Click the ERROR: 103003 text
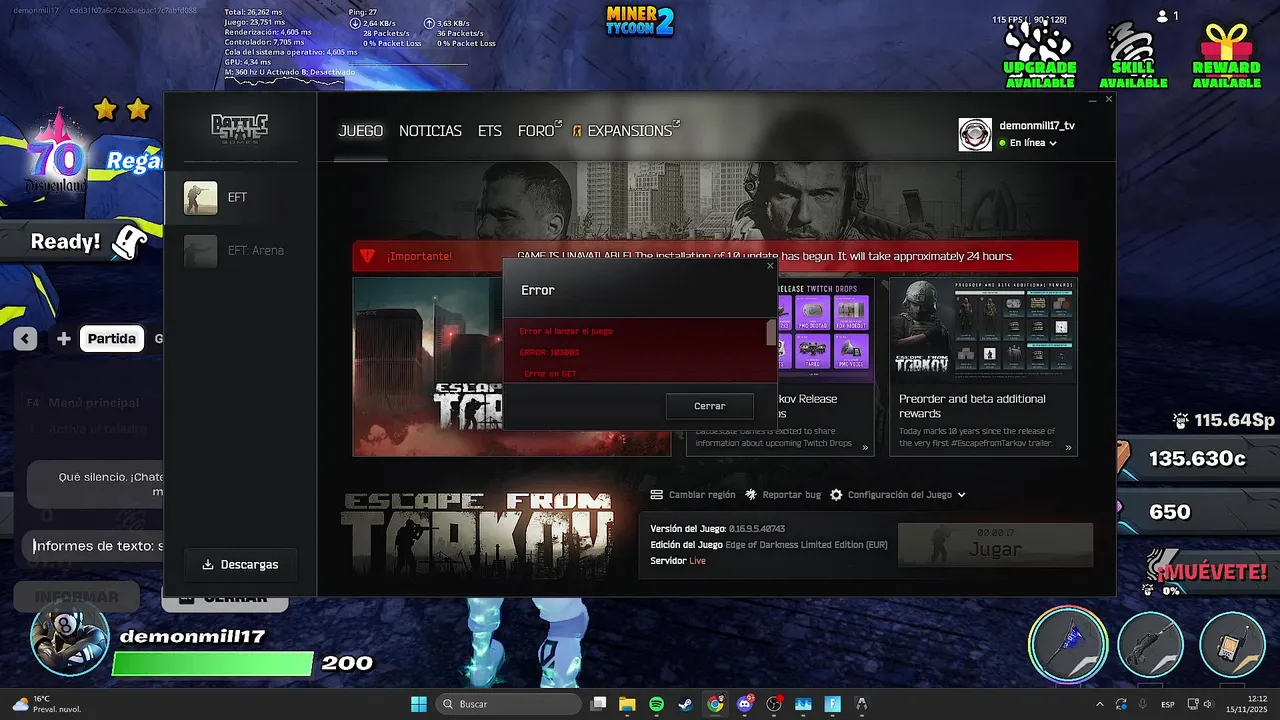The image size is (1280, 720). point(549,353)
